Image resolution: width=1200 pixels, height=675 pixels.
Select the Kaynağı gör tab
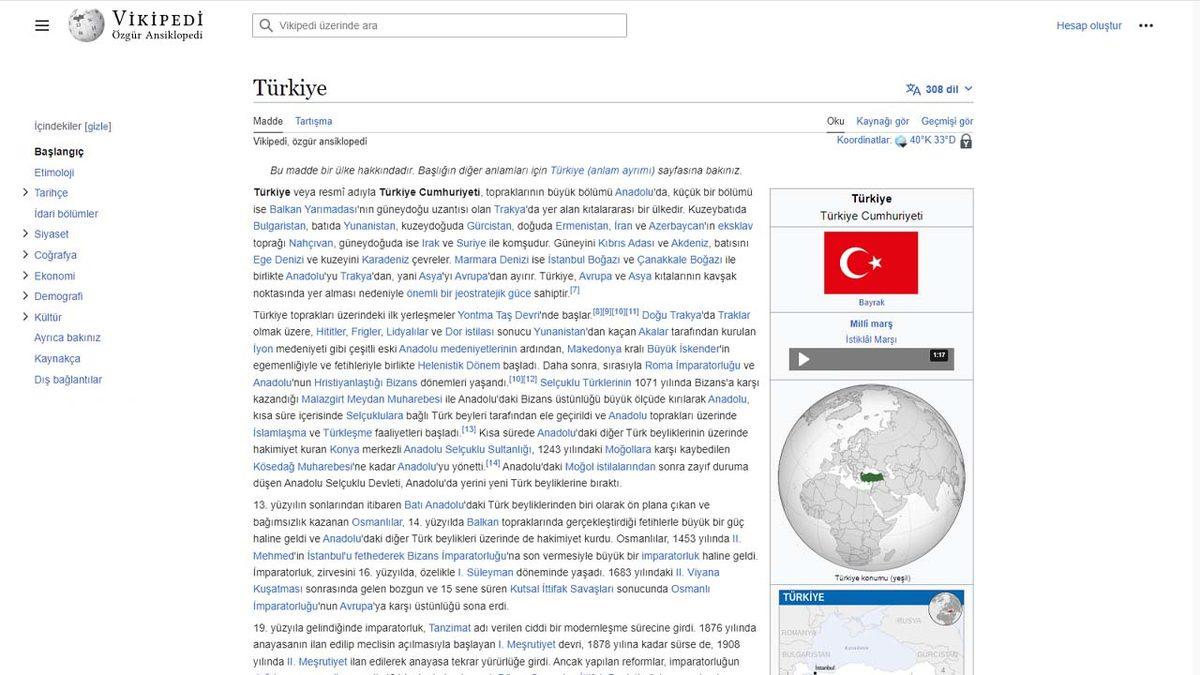pos(882,121)
